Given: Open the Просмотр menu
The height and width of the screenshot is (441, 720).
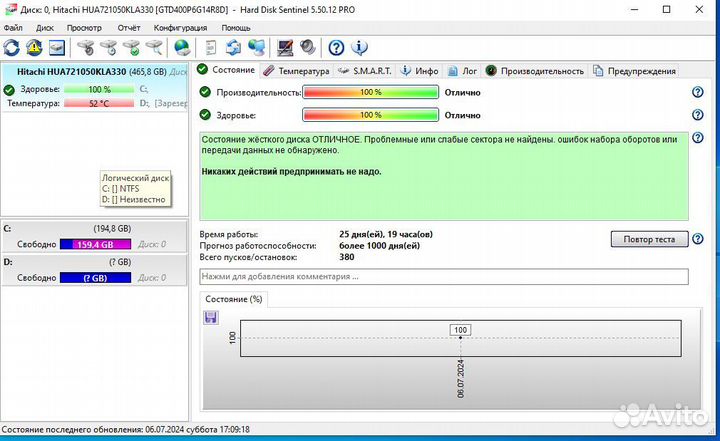Looking at the screenshot, I should coord(84,28).
